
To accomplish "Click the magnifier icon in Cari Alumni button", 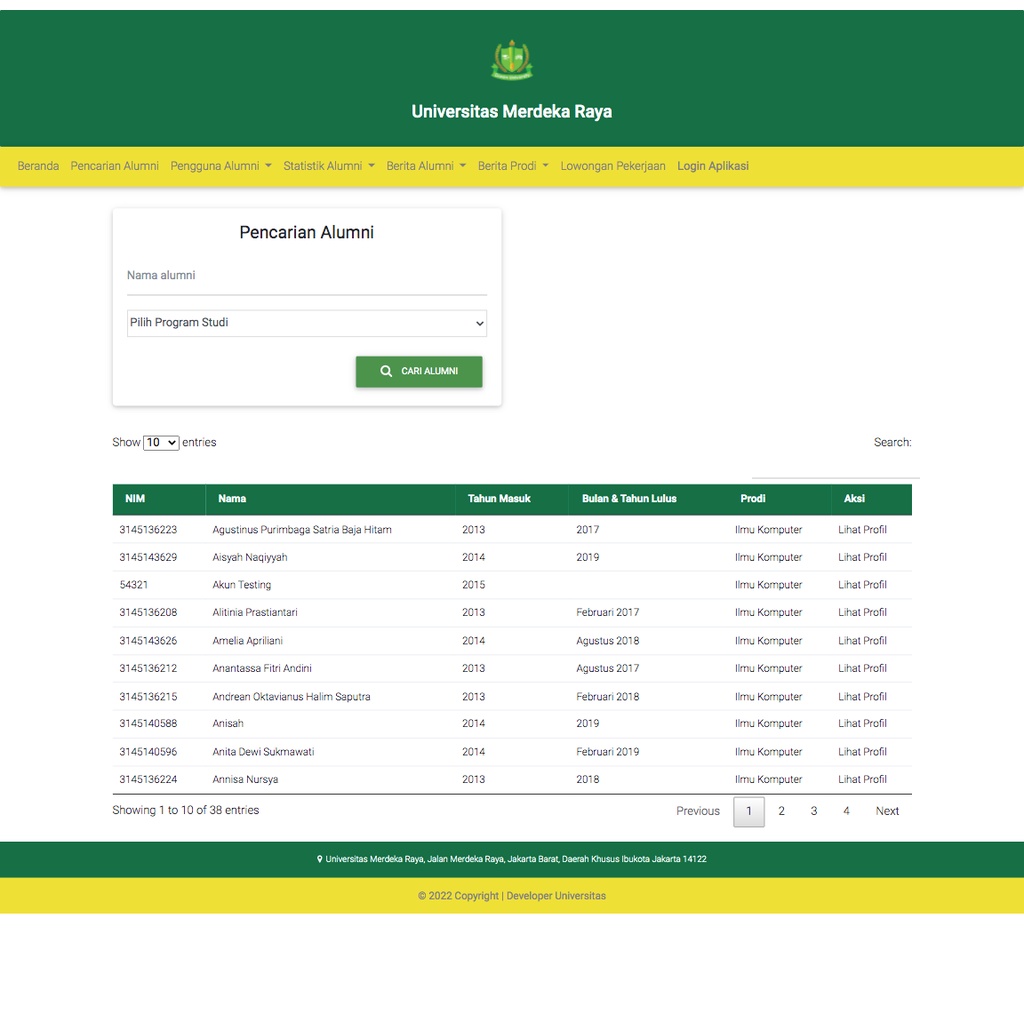I will (x=386, y=371).
